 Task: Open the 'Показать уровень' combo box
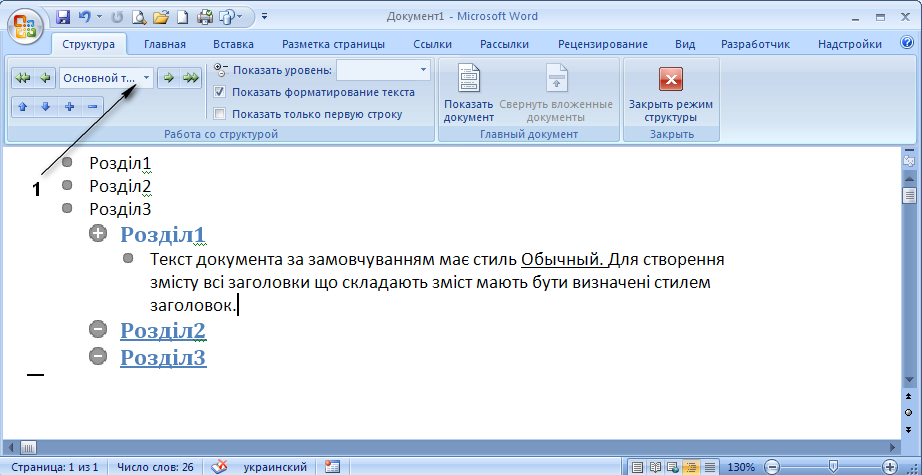click(x=383, y=70)
